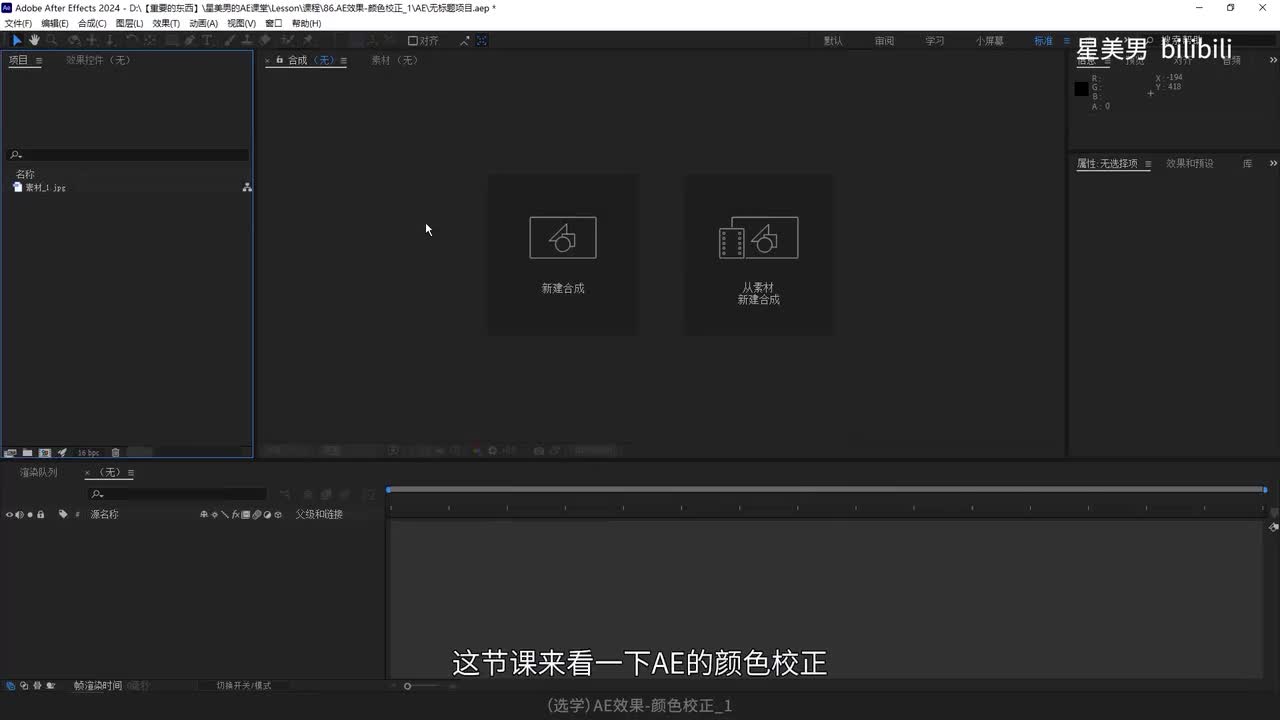Switch to 审阅 workspace
The width and height of the screenshot is (1280, 720).
(884, 41)
